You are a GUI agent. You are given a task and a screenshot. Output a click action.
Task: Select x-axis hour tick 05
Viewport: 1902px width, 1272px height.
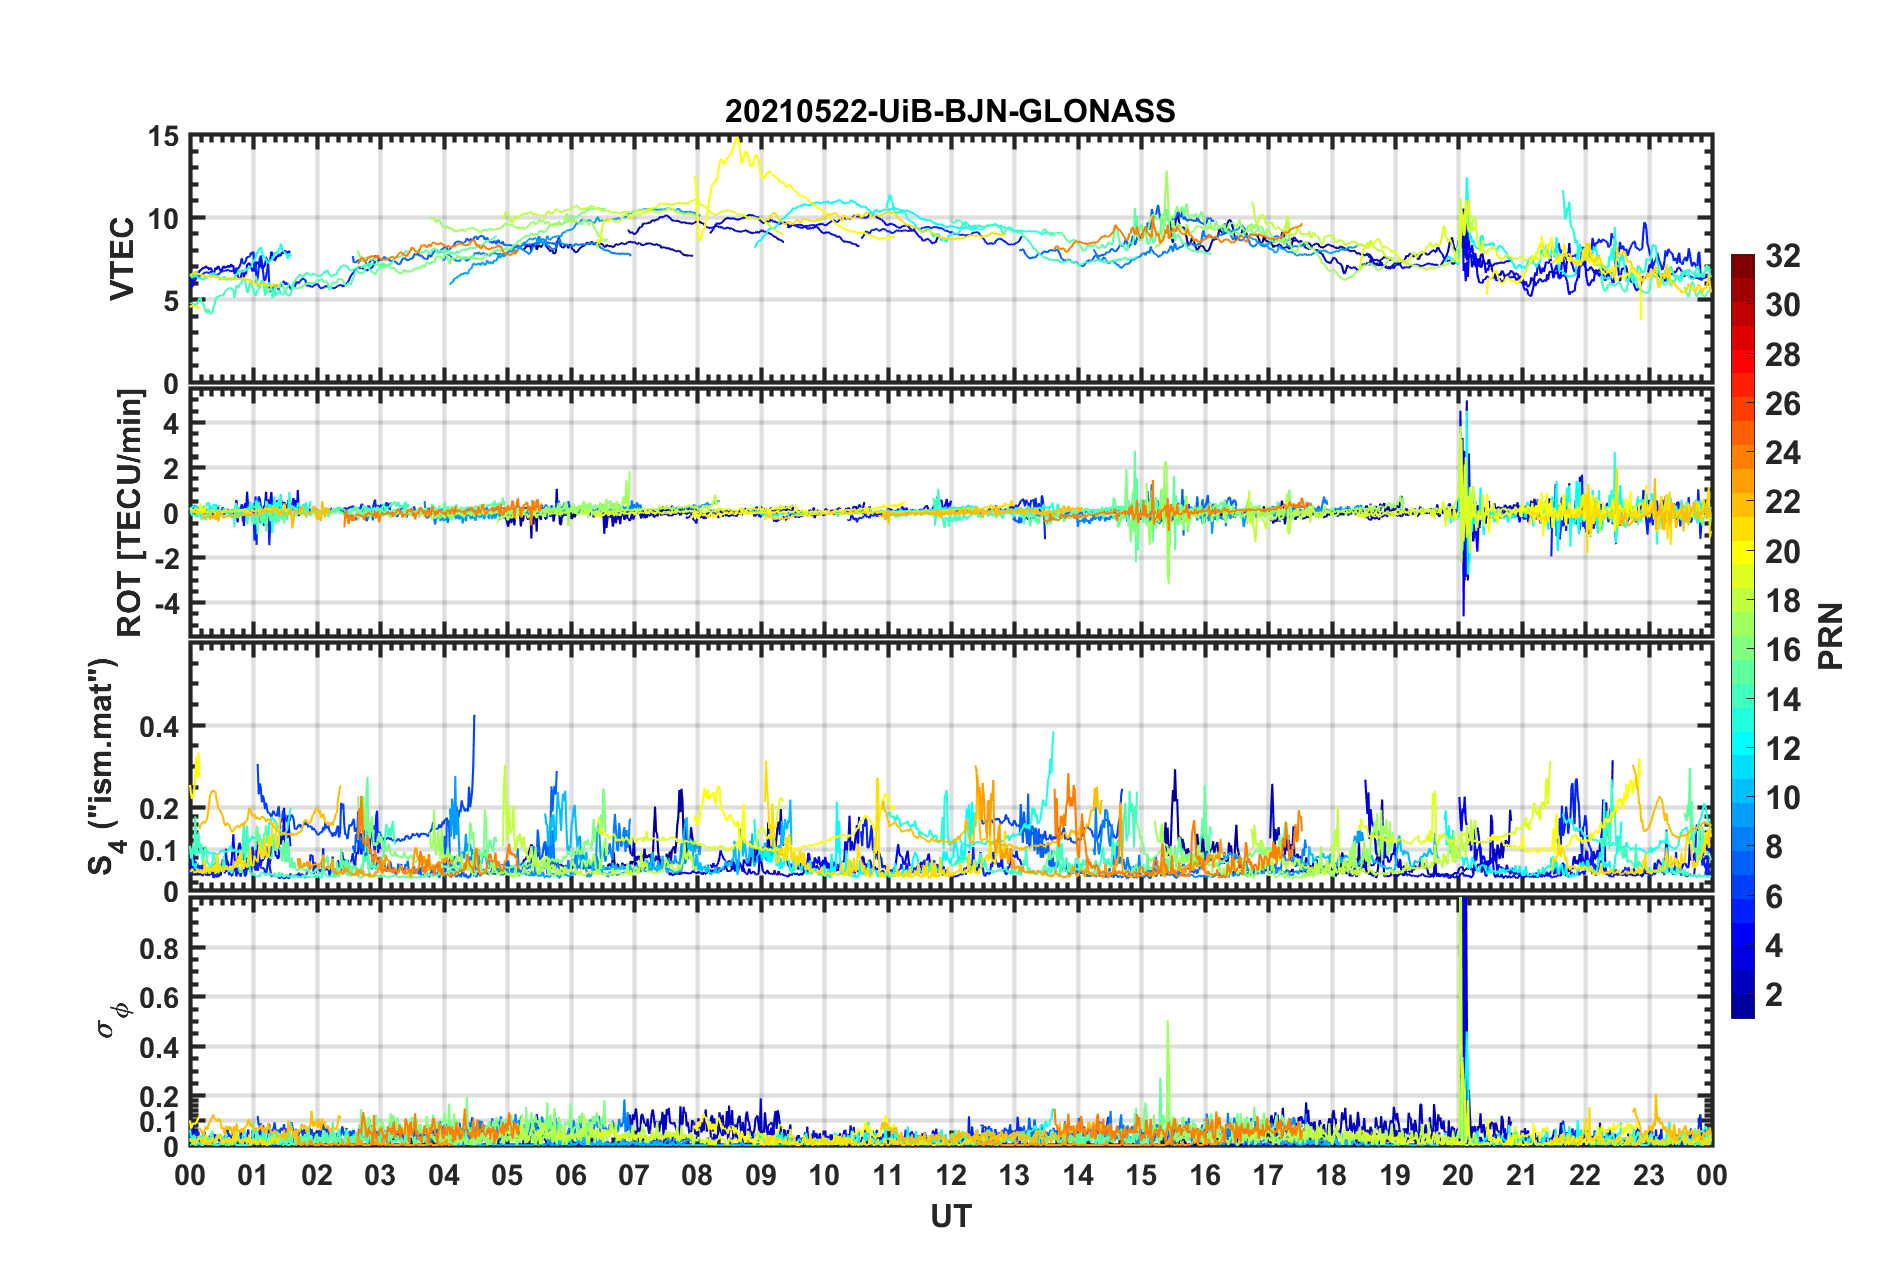(x=507, y=1175)
